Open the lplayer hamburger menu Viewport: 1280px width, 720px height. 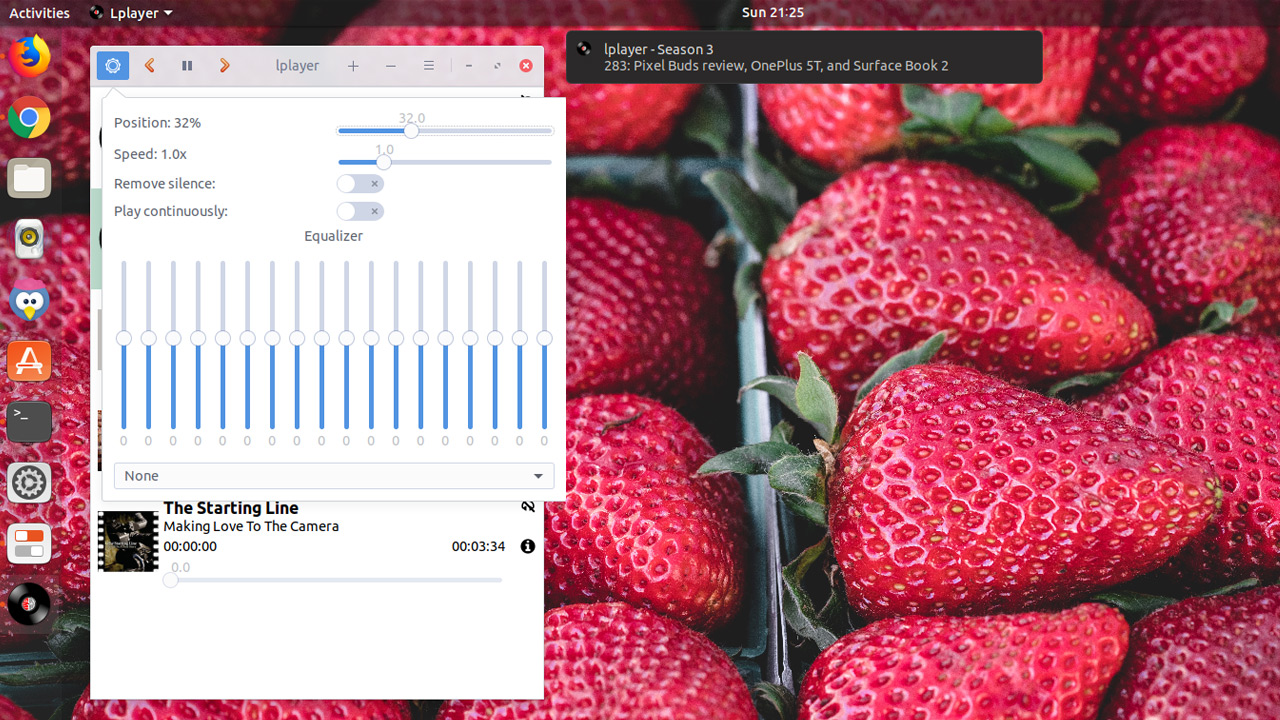(428, 66)
